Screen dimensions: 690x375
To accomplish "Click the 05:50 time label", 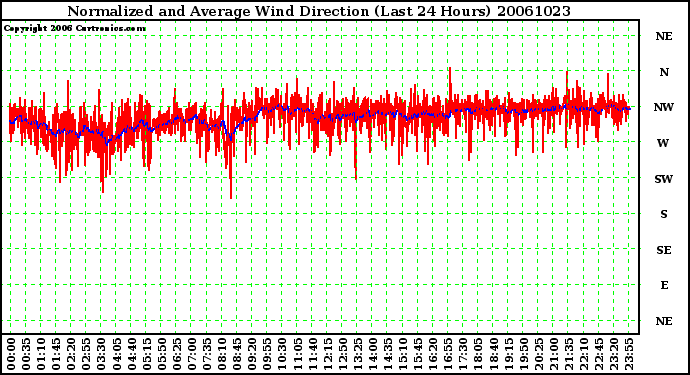I will [x=161, y=354].
